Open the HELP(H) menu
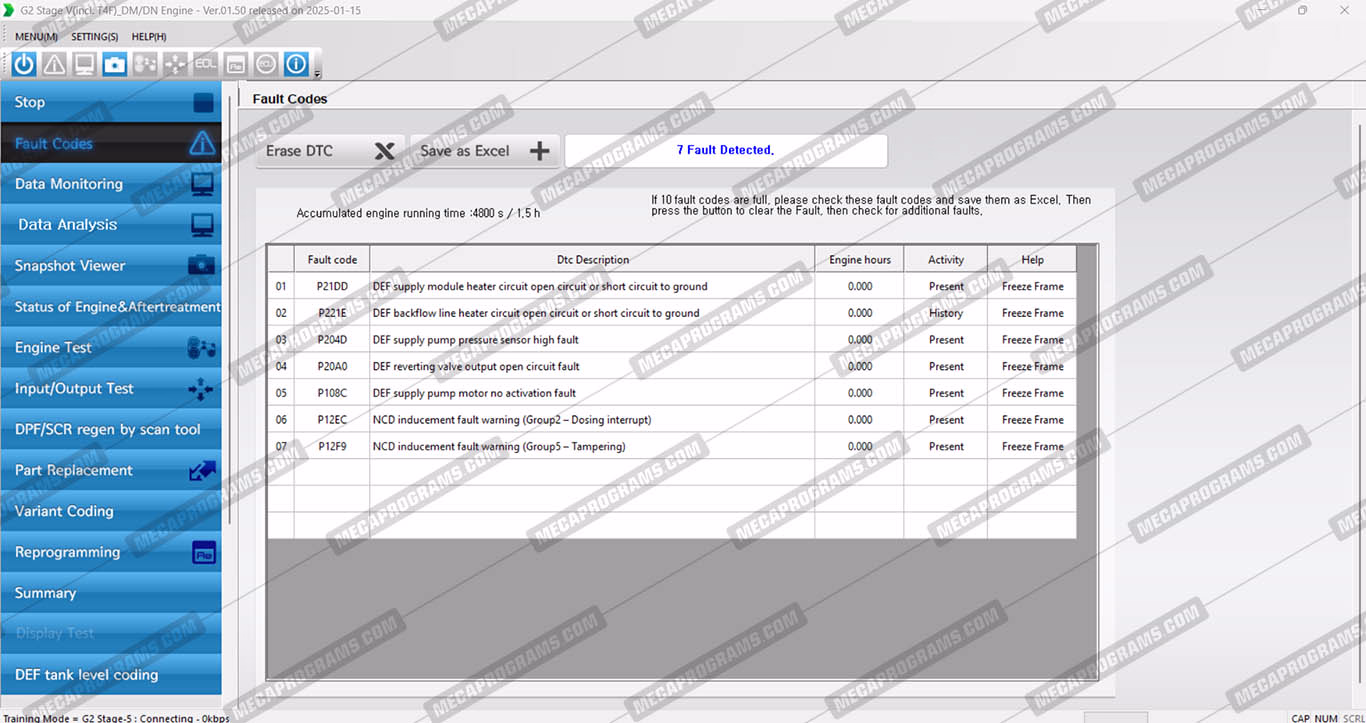 coord(149,37)
